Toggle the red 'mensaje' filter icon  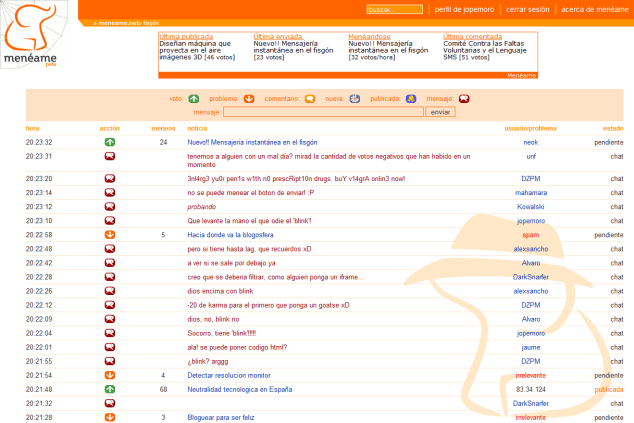pyautogui.click(x=464, y=99)
